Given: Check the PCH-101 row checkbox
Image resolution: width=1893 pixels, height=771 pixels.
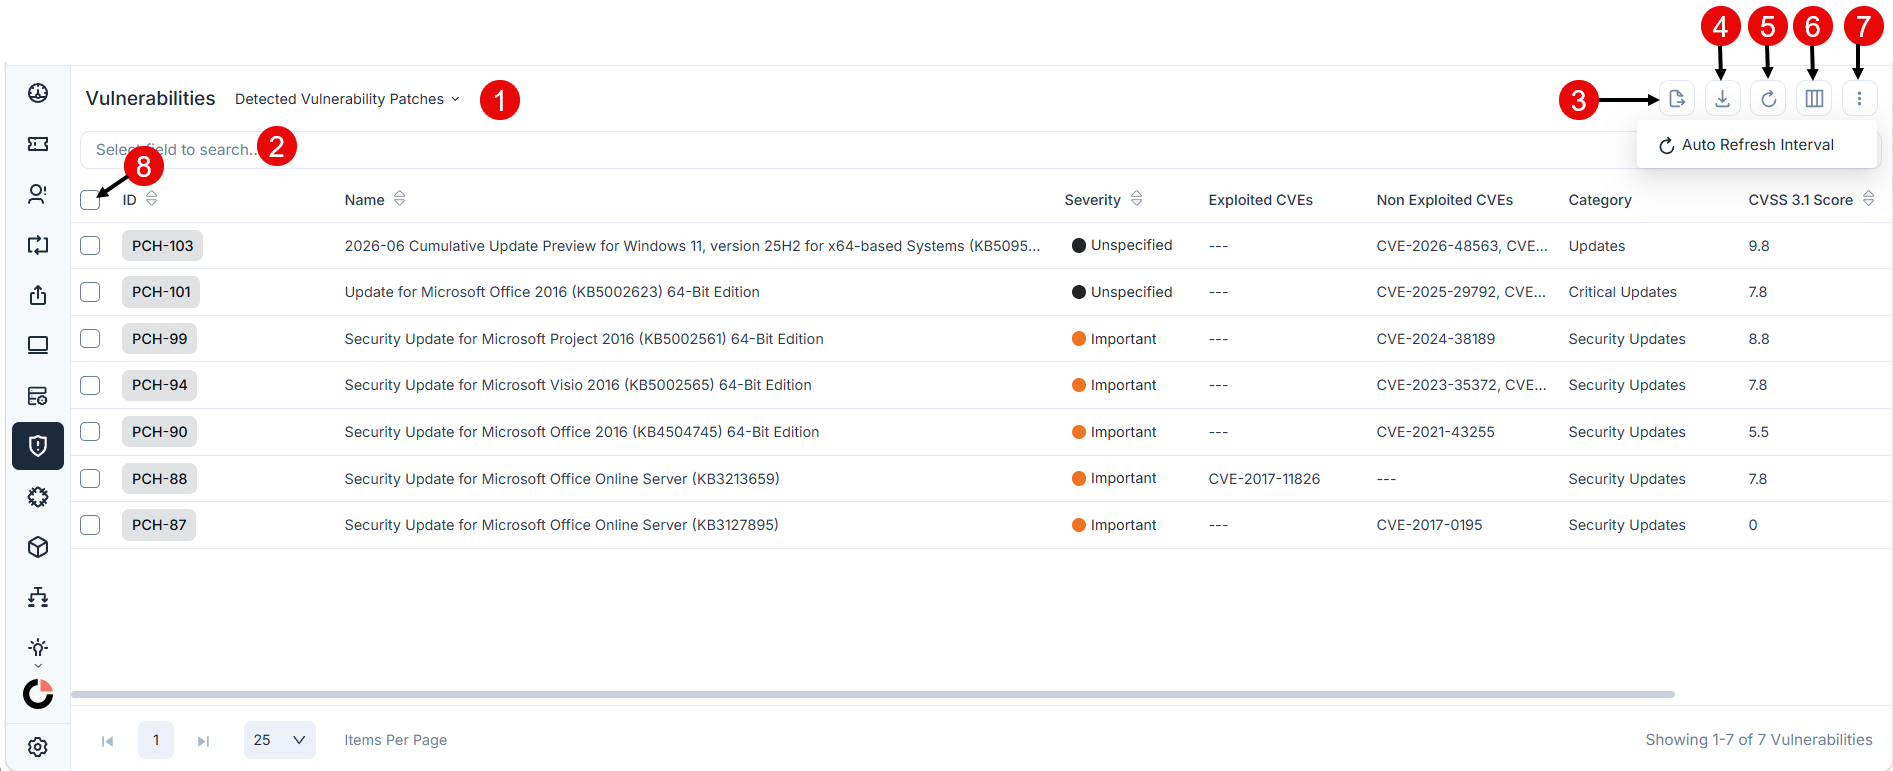Looking at the screenshot, I should [90, 292].
